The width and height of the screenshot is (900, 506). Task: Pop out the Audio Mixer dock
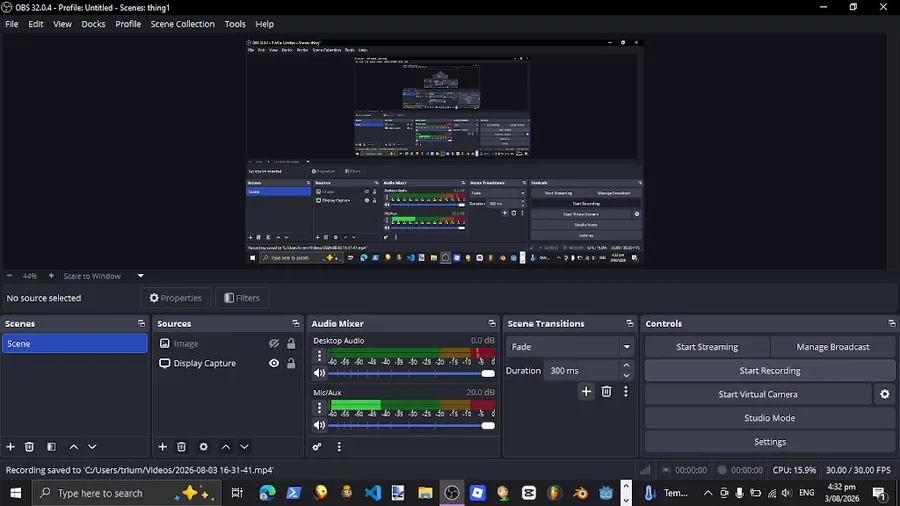click(x=492, y=324)
